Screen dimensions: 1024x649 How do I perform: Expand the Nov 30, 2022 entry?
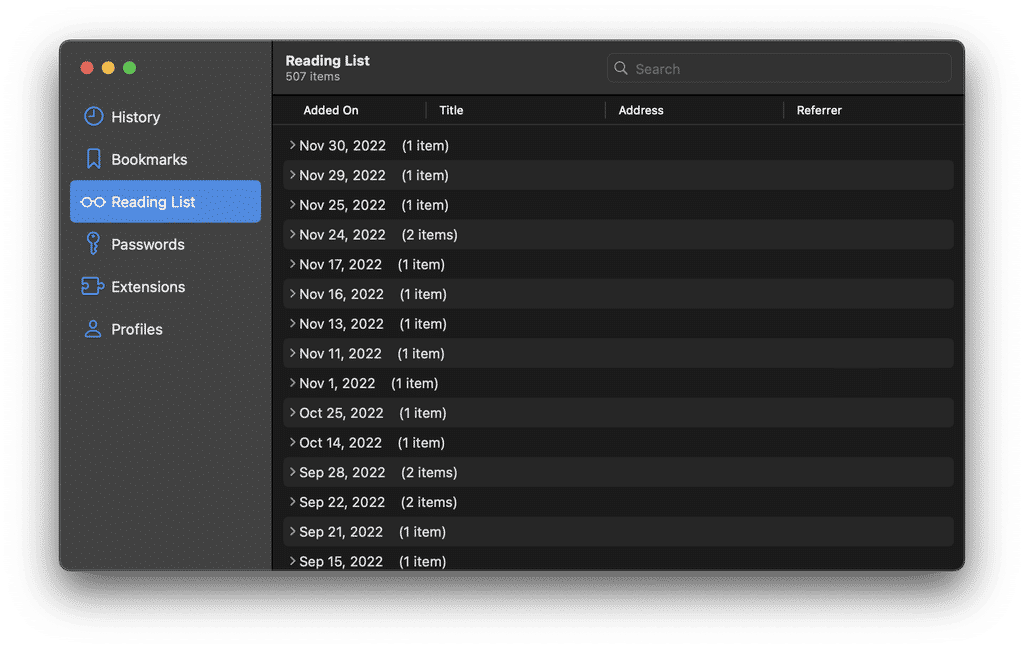(x=291, y=145)
